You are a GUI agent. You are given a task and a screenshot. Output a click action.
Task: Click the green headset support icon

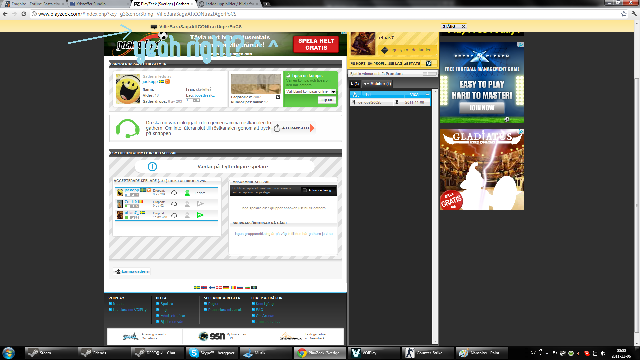click(128, 128)
